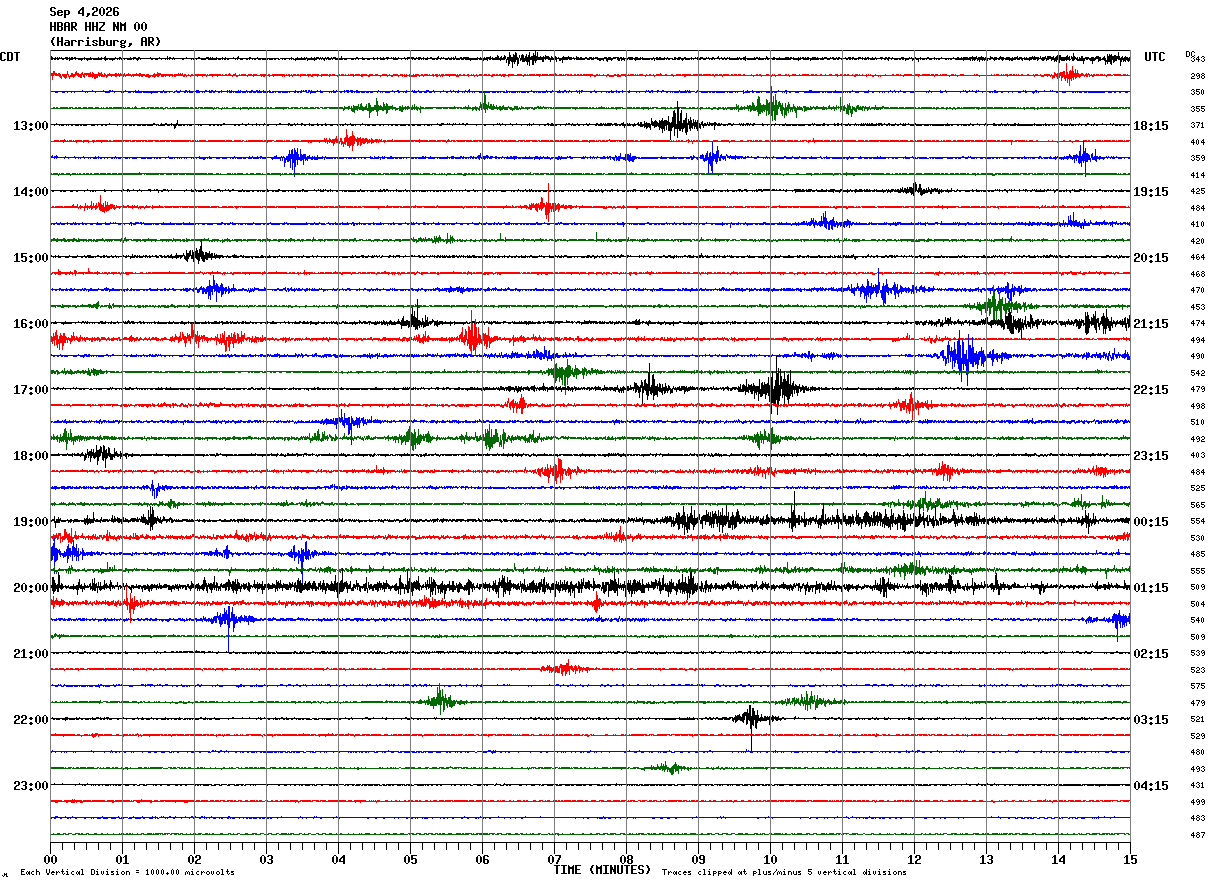
Task: Select the (Harrisburg, AR) location text
Action: (105, 42)
